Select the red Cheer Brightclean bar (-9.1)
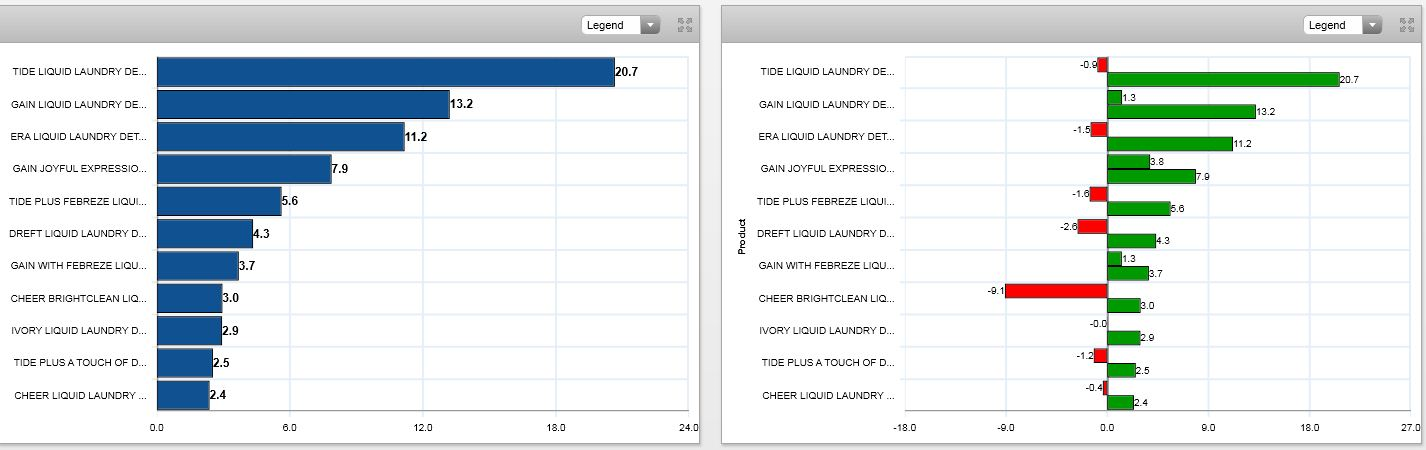This screenshot has width=1426, height=450. [x=1056, y=291]
